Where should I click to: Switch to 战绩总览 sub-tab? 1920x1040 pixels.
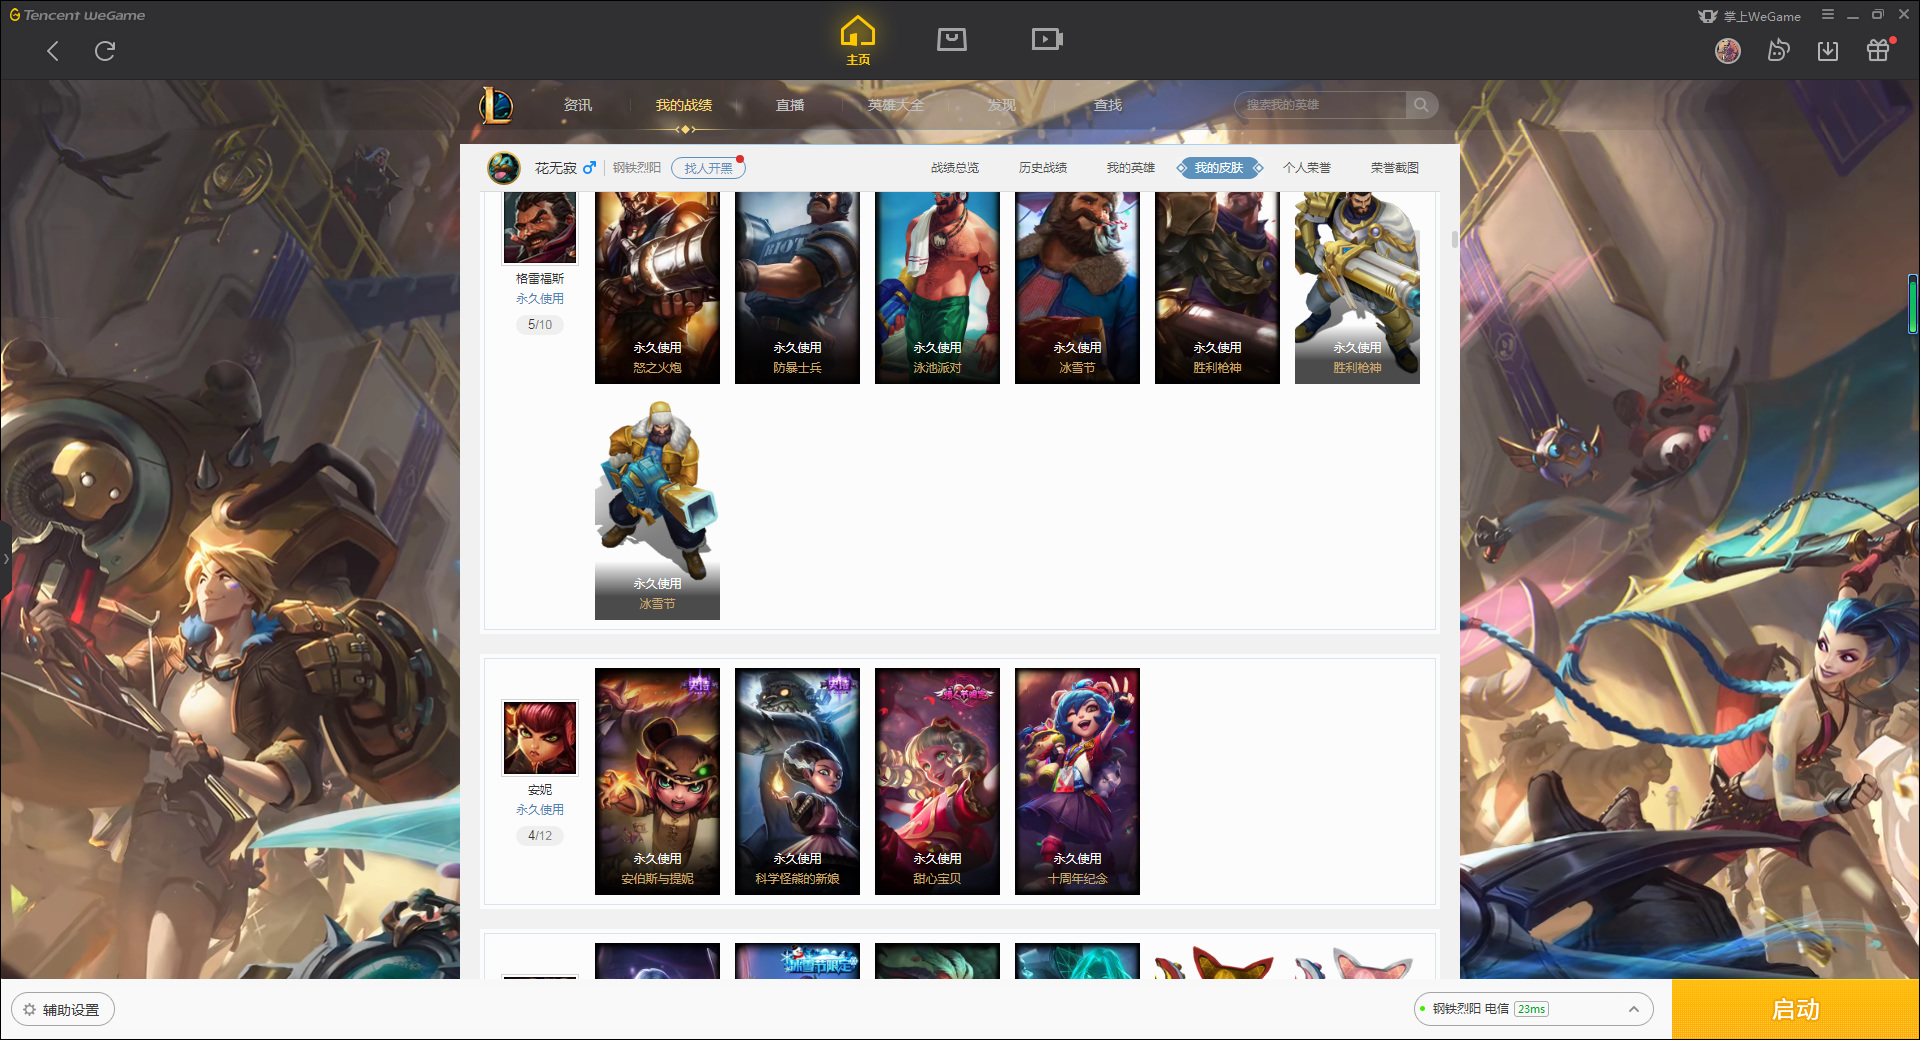click(955, 168)
